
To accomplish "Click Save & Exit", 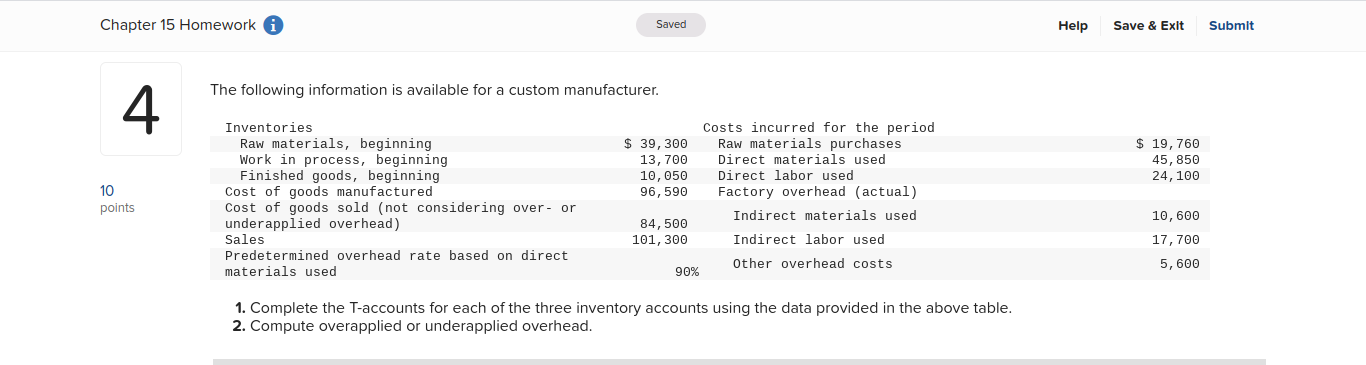I will 1148,25.
